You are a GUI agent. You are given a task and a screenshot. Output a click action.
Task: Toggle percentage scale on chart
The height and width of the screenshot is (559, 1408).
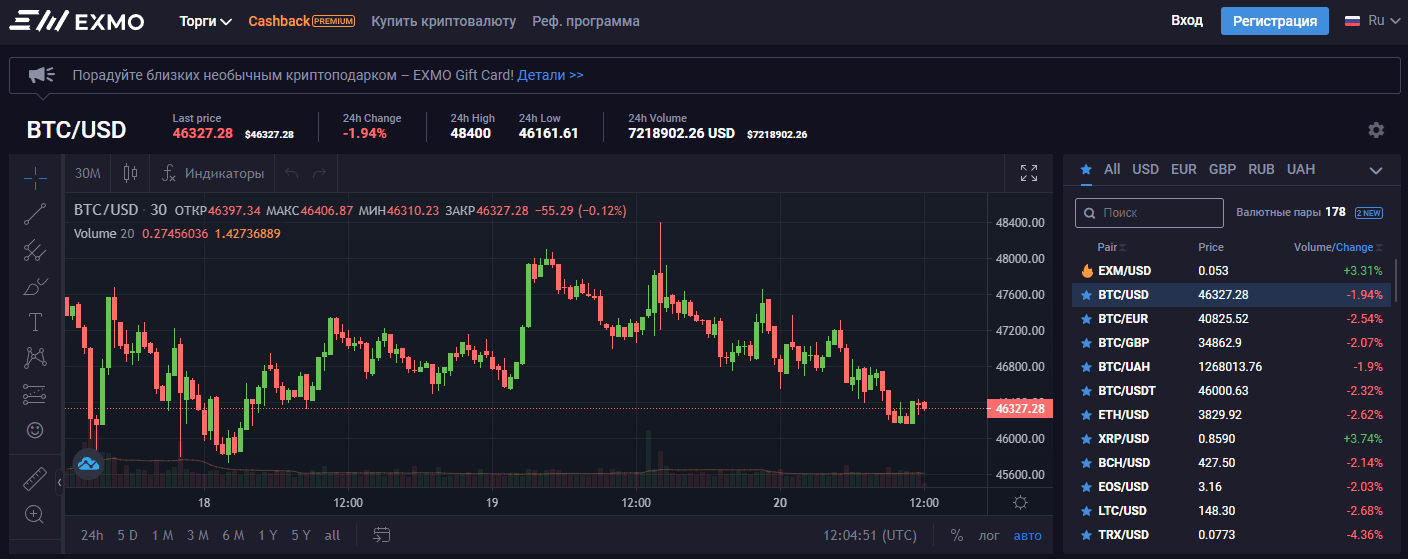pyautogui.click(x=957, y=535)
